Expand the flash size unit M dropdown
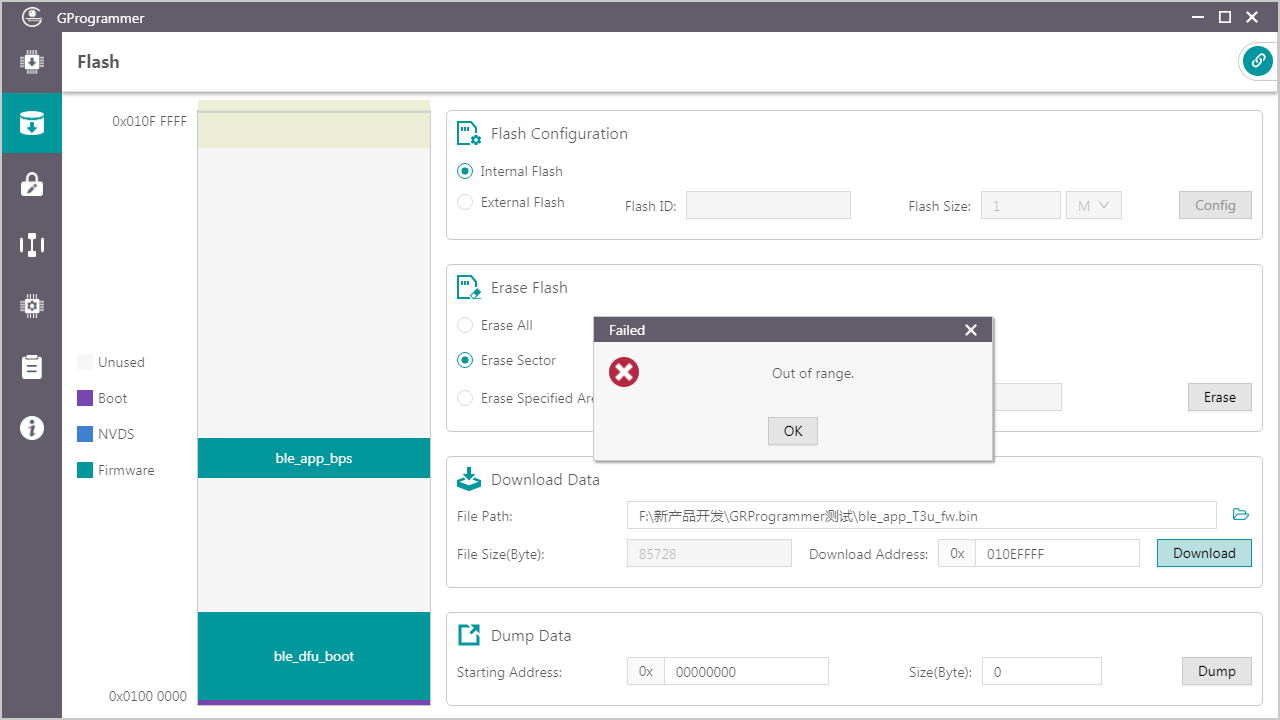This screenshot has width=1280, height=720. click(1093, 205)
